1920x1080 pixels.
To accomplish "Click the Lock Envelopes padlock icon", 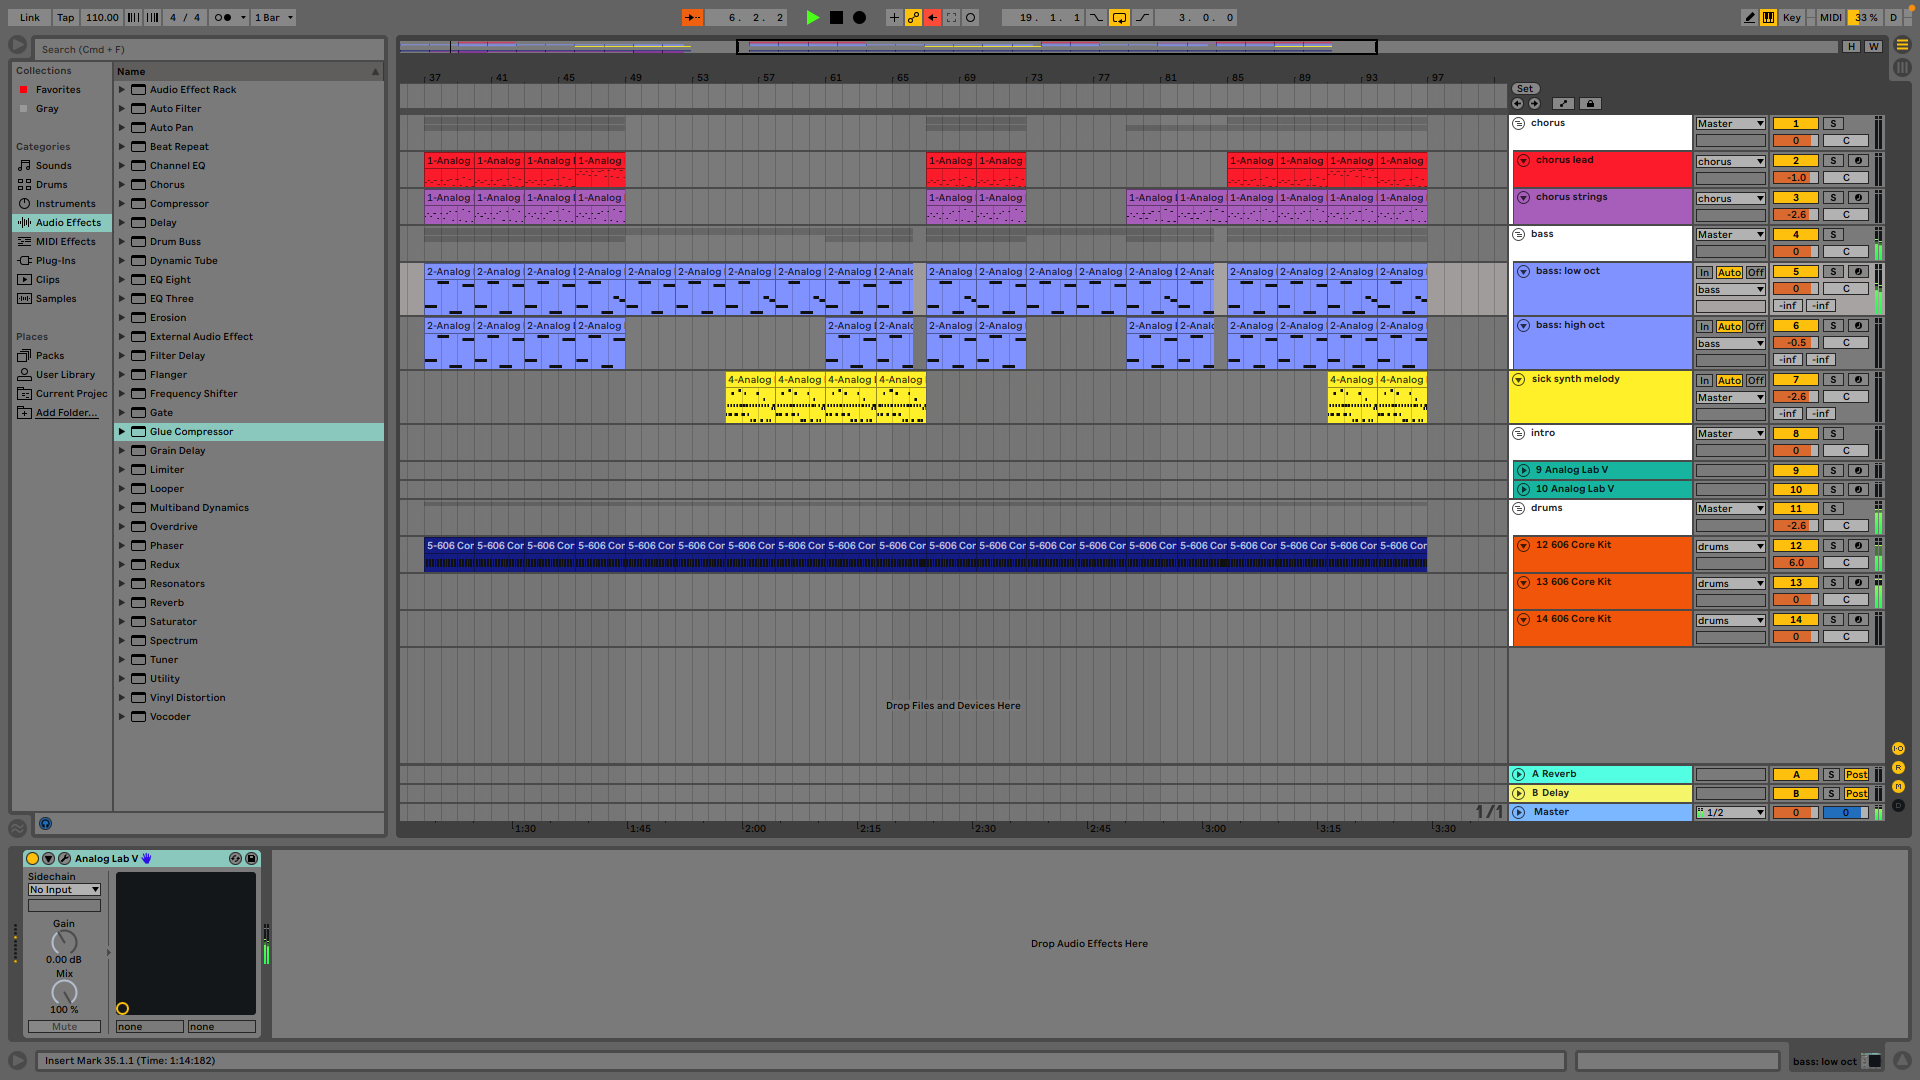I will point(1590,103).
